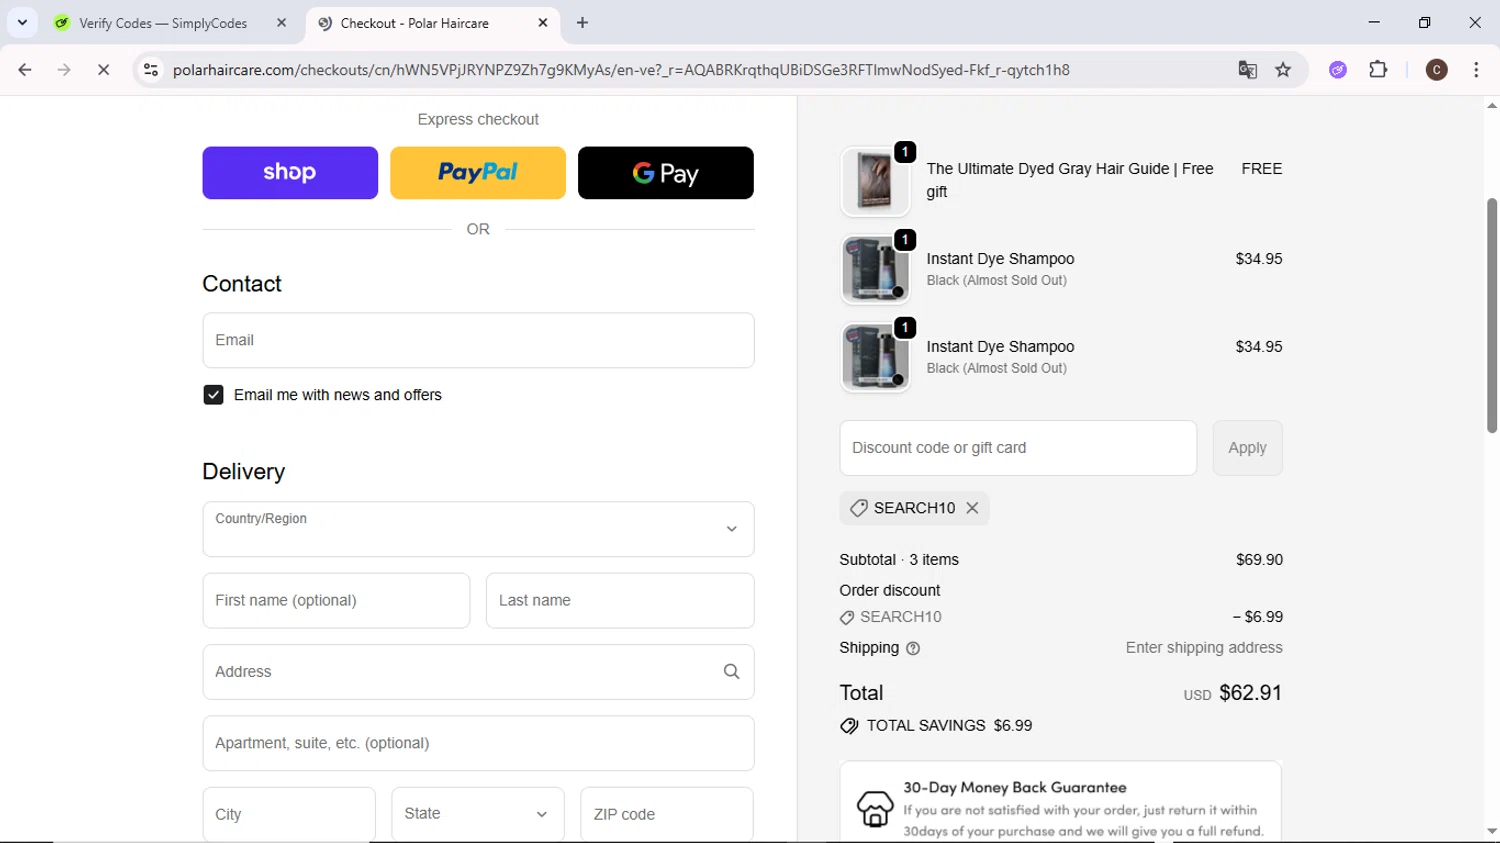The image size is (1500, 843).
Task: Click the Last name field
Action: [620, 601]
